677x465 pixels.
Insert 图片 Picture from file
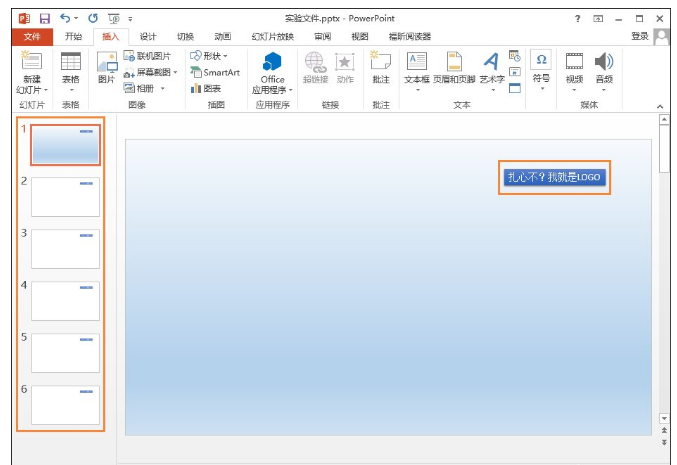107,67
